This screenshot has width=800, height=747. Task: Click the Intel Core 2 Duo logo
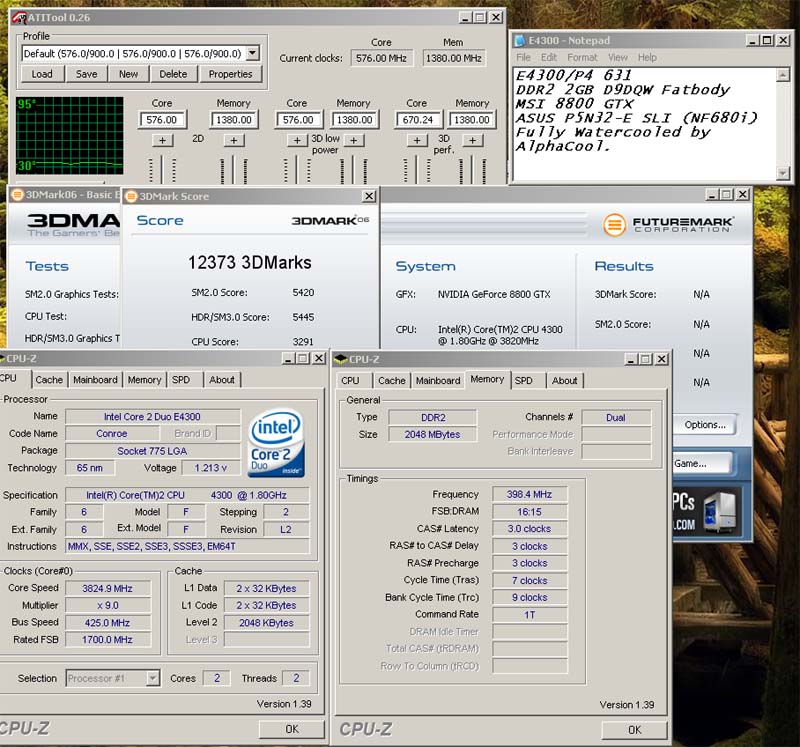276,442
